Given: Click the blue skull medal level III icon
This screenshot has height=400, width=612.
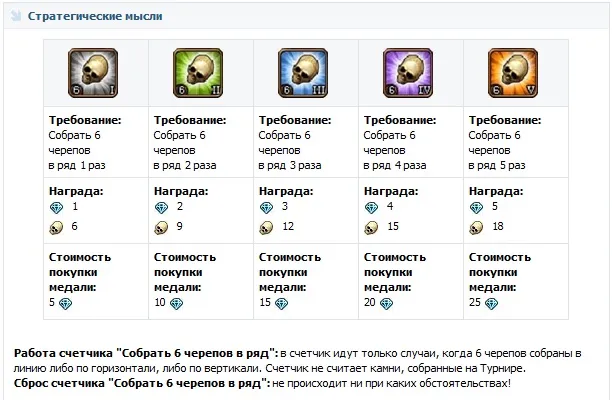Looking at the screenshot, I should pyautogui.click(x=303, y=72).
